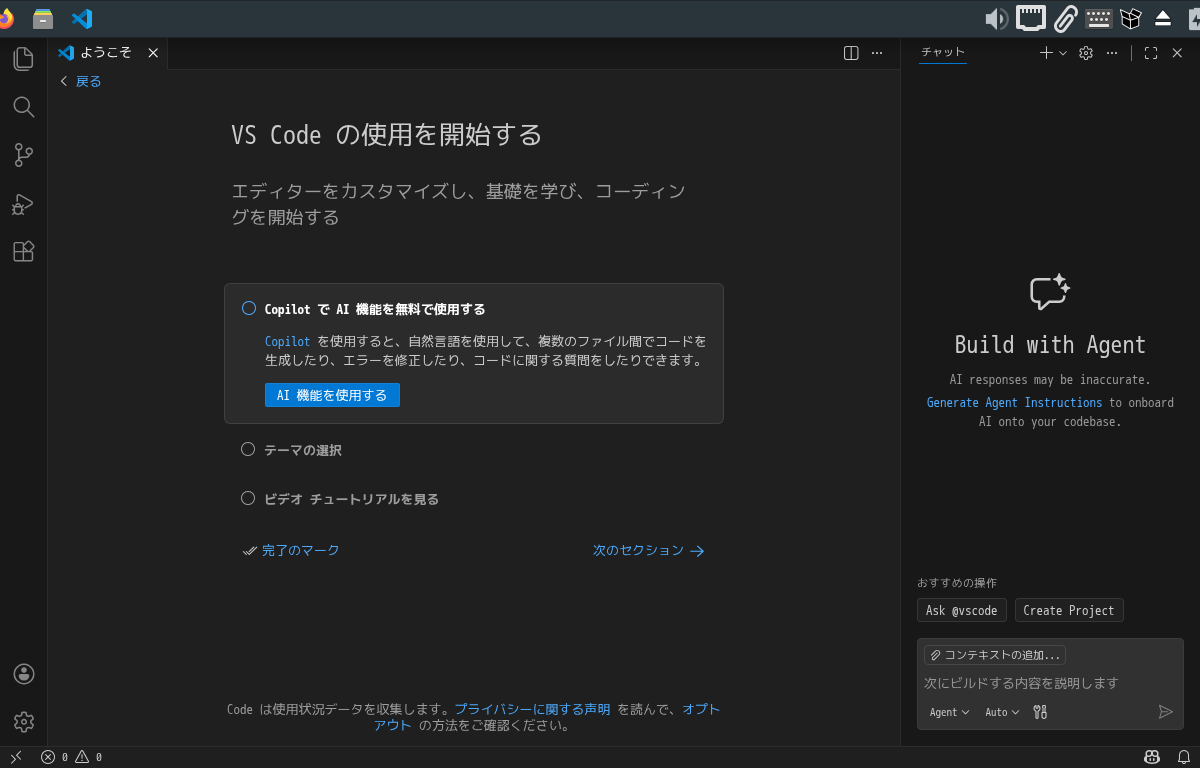Start a new chat with plus icon

(1046, 53)
